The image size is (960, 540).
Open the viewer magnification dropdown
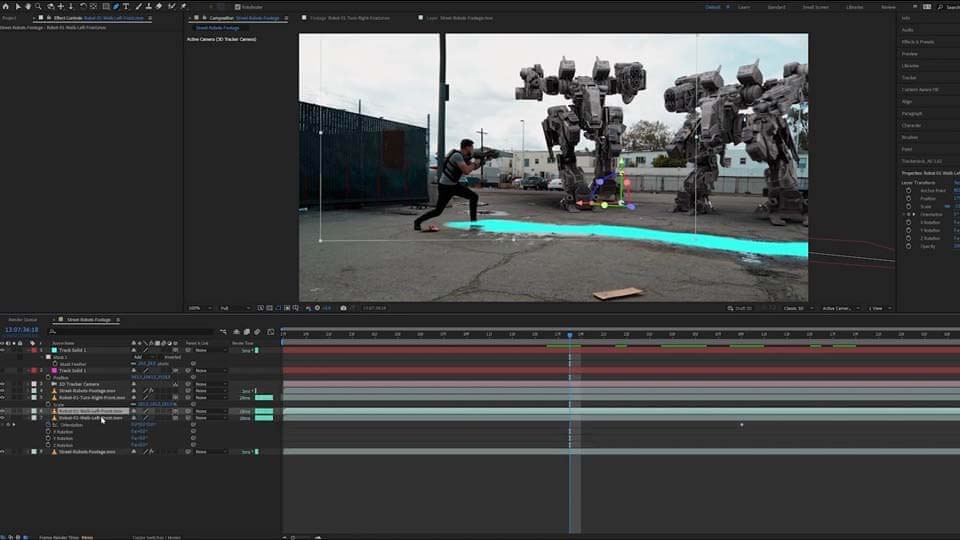click(200, 308)
